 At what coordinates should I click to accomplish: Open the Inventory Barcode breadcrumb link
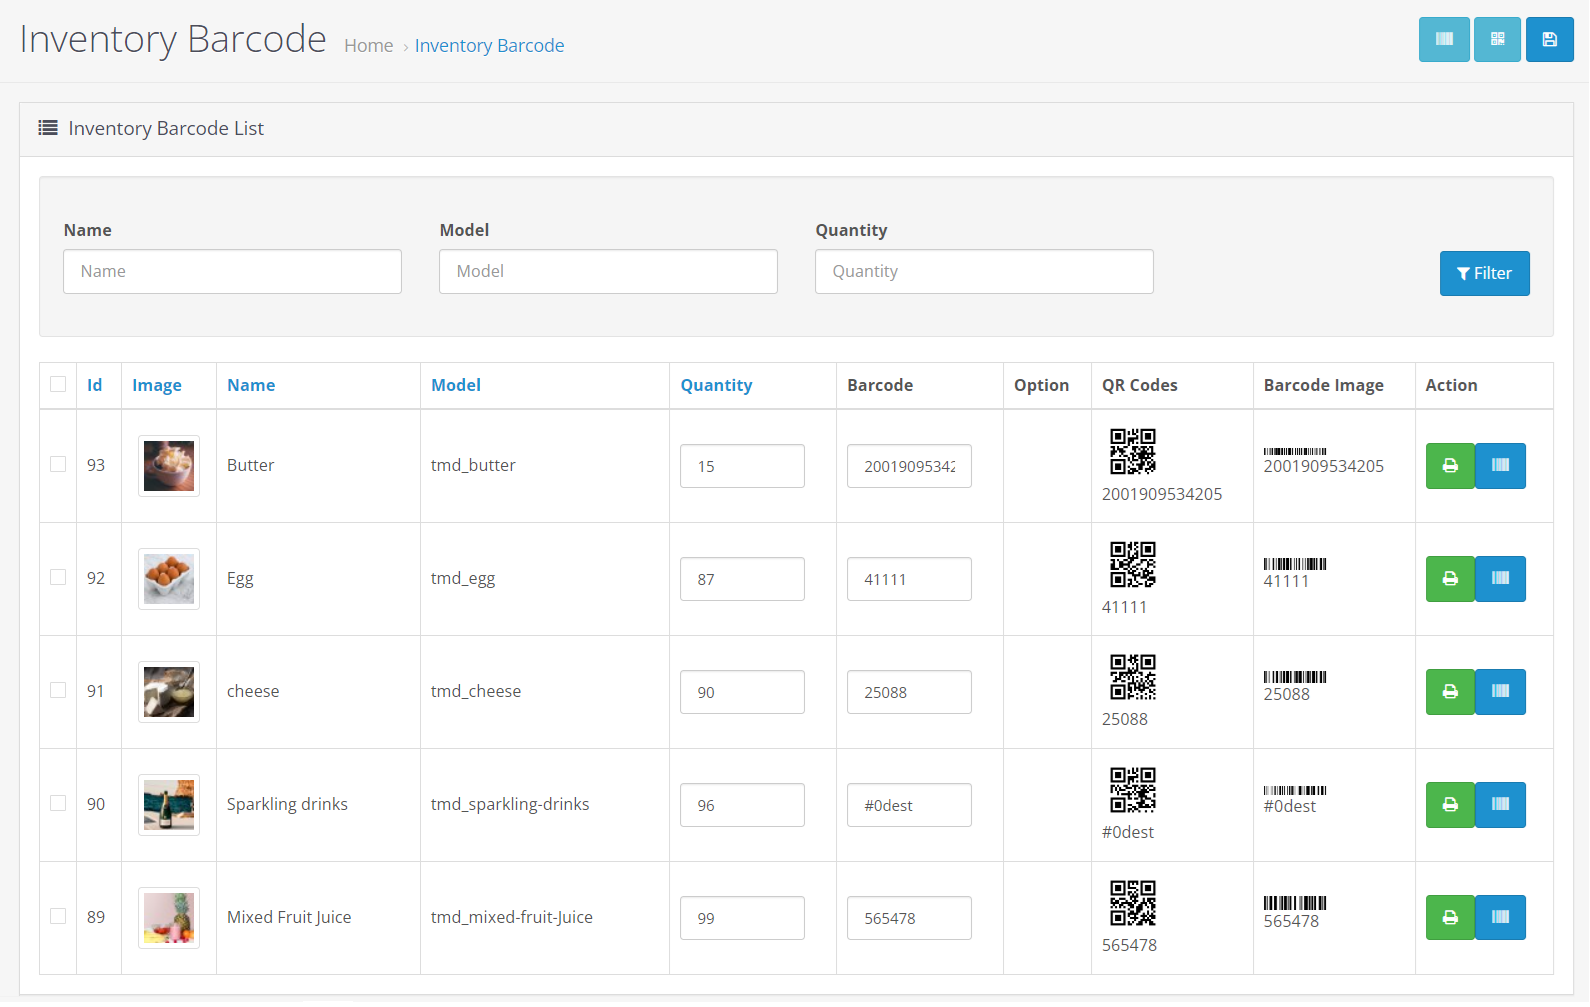pos(489,46)
